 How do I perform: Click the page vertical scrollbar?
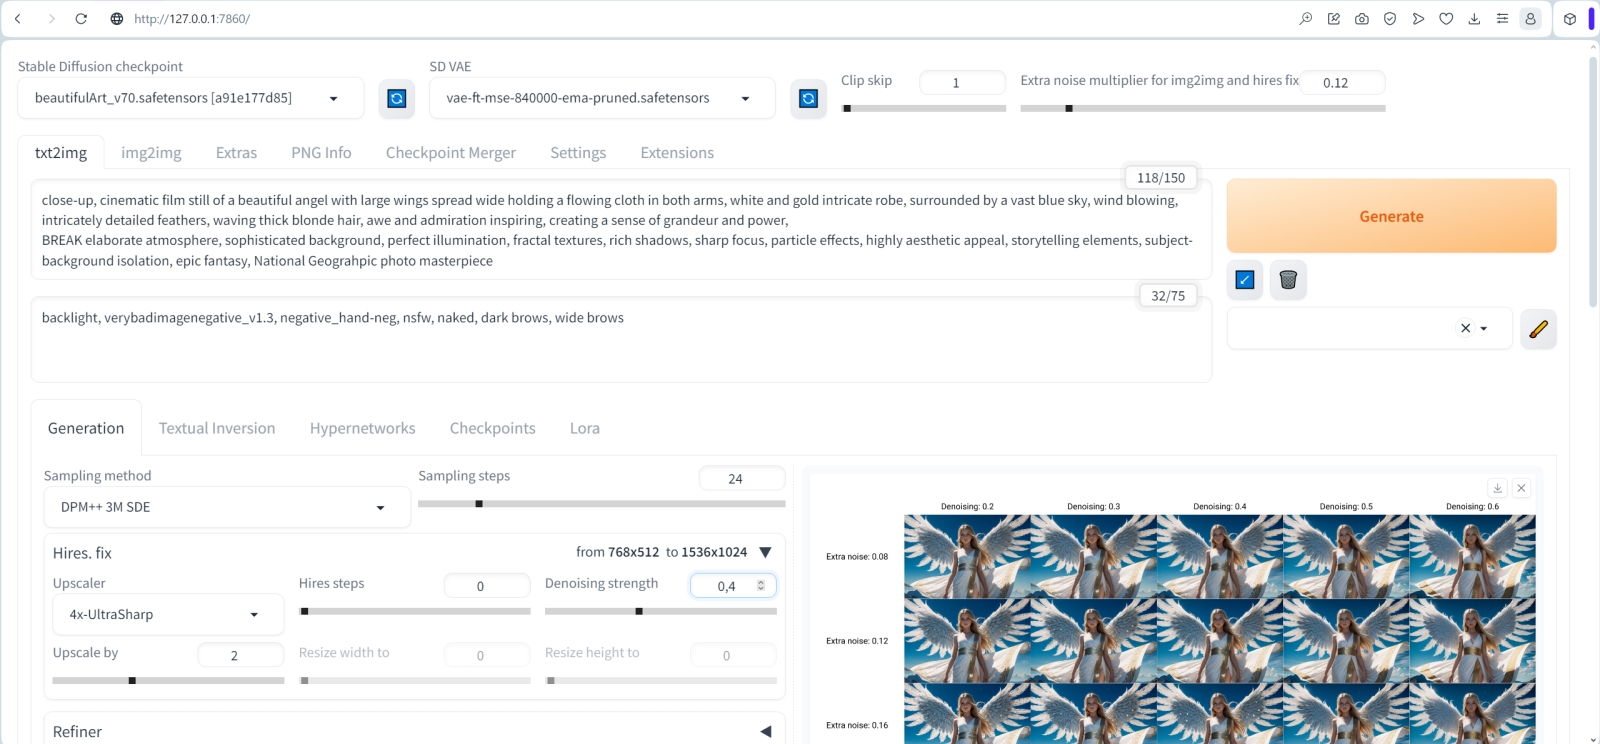pyautogui.click(x=1593, y=180)
